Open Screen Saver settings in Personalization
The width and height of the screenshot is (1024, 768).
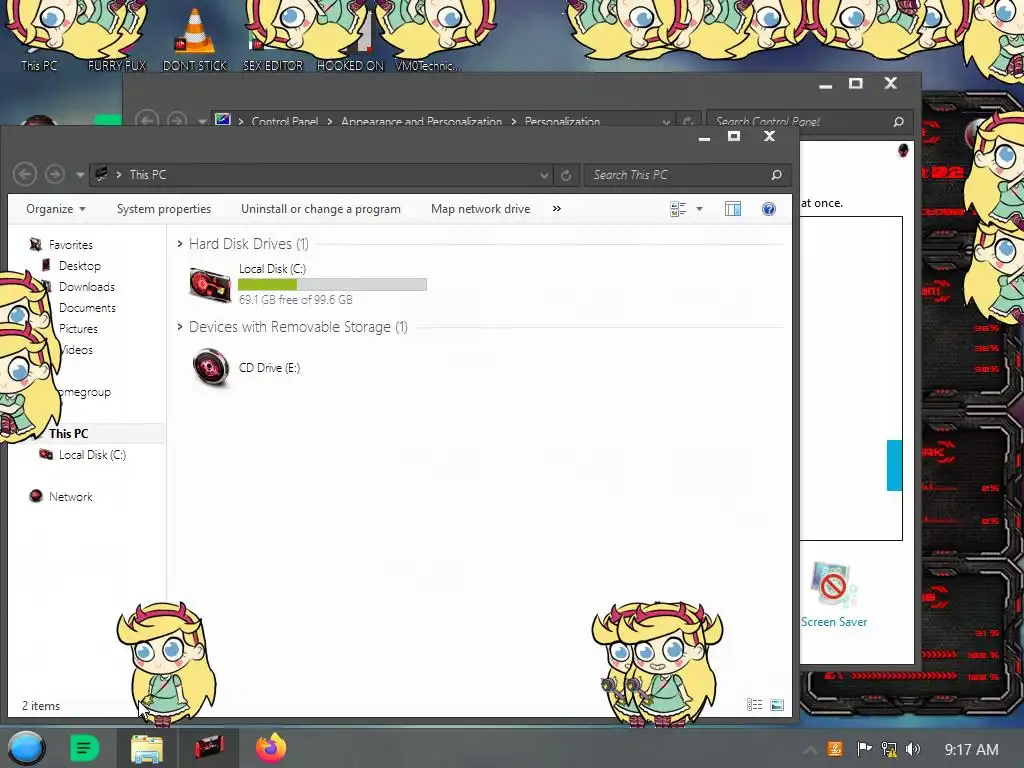[x=834, y=595]
